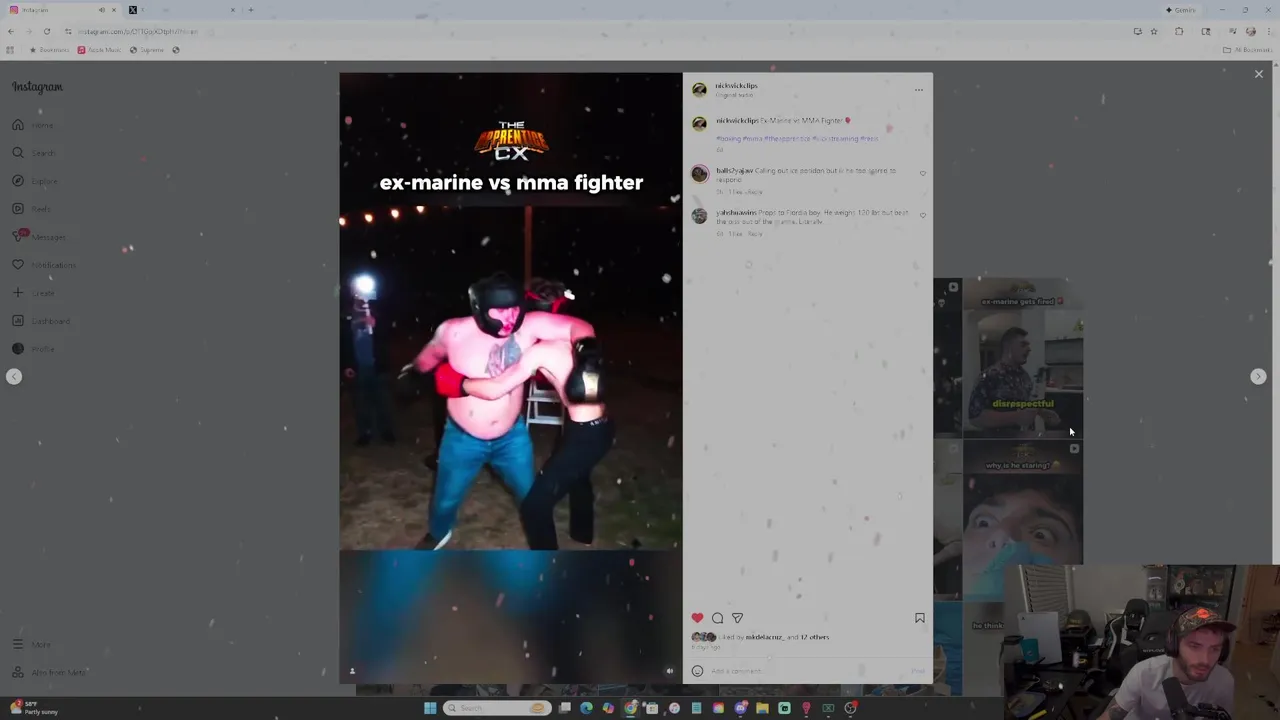Image resolution: width=1280 pixels, height=720 pixels.
Task: Save the post with the bookmark icon
Action: click(x=920, y=618)
